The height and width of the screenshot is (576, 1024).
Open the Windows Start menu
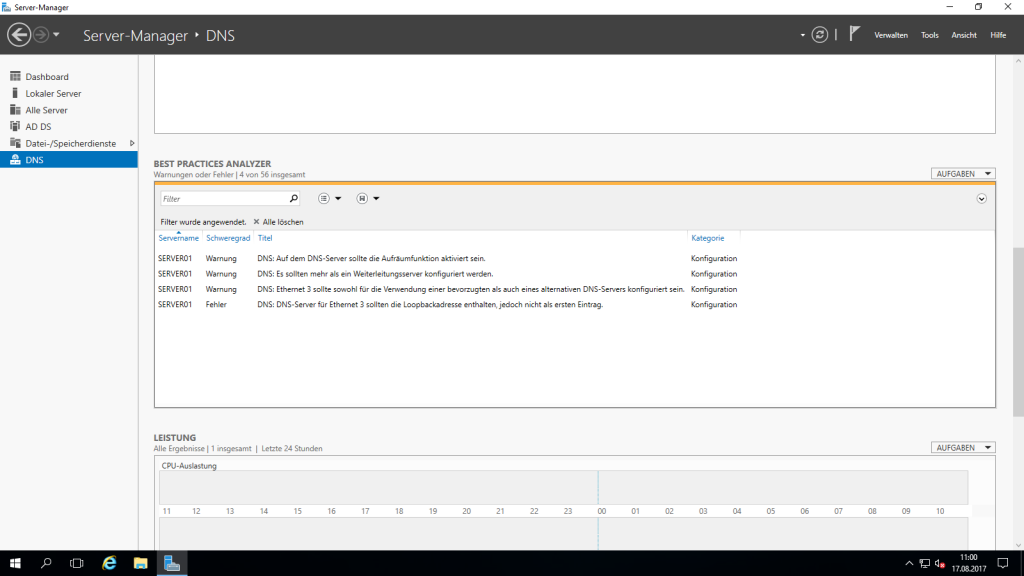[15, 563]
